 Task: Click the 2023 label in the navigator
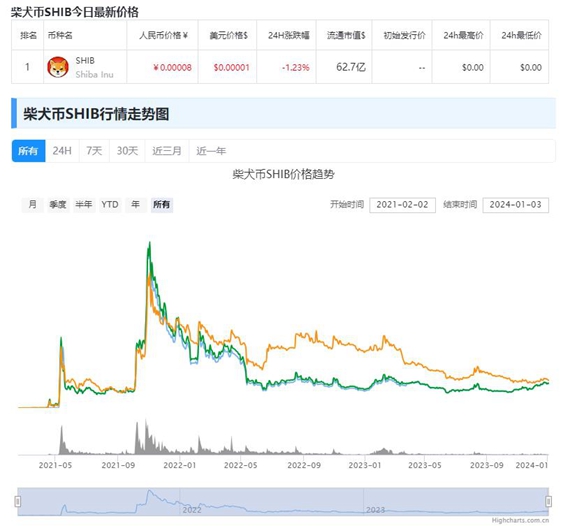pos(375,510)
